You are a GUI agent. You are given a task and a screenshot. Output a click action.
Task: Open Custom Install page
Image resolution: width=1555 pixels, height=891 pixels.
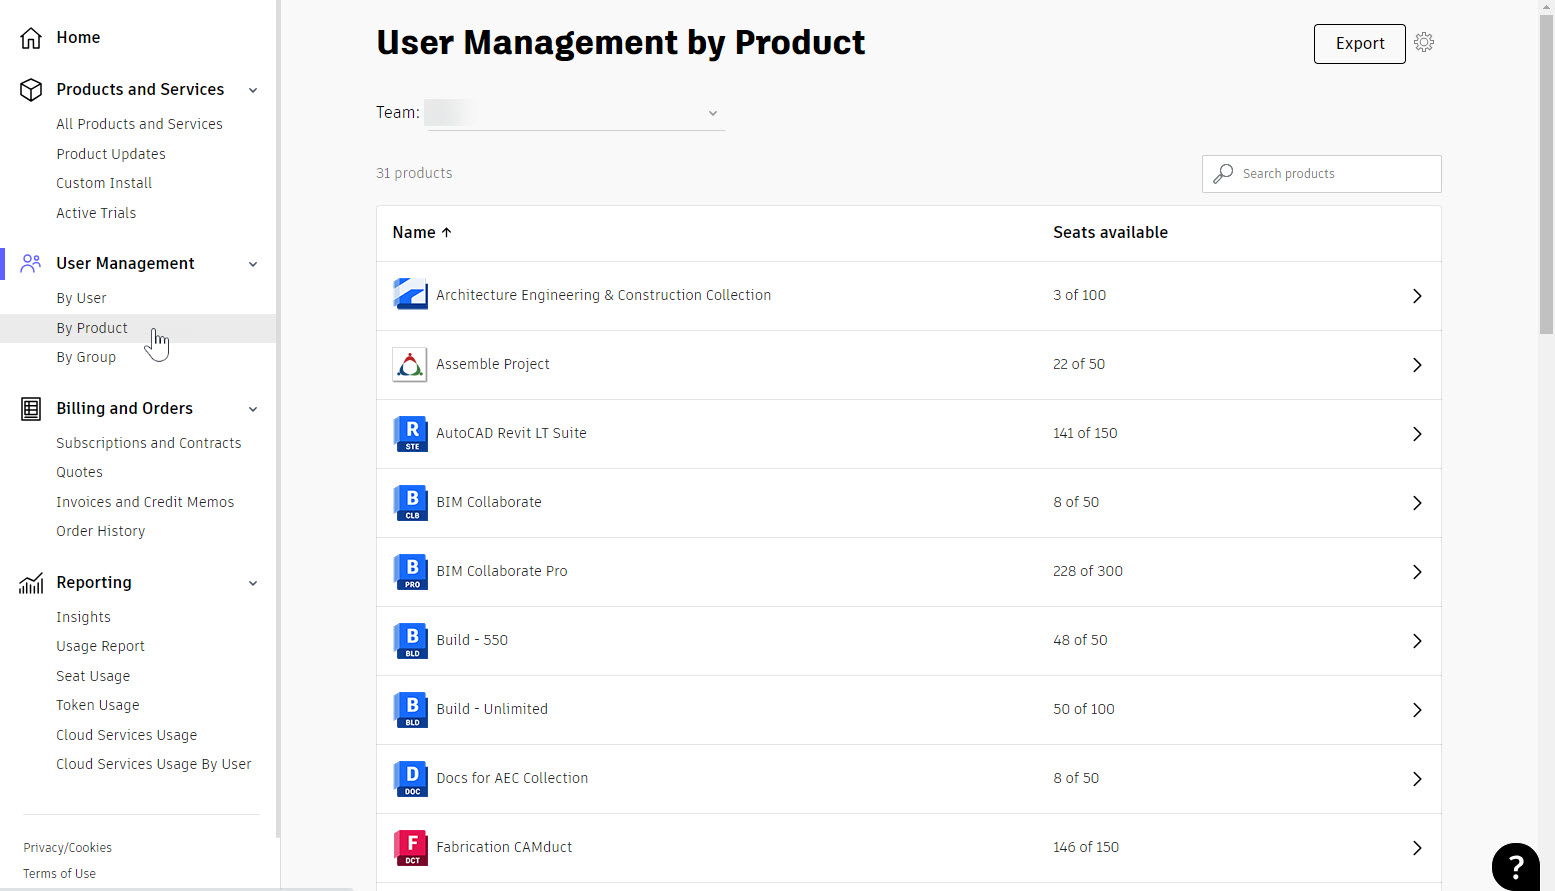[x=104, y=183]
